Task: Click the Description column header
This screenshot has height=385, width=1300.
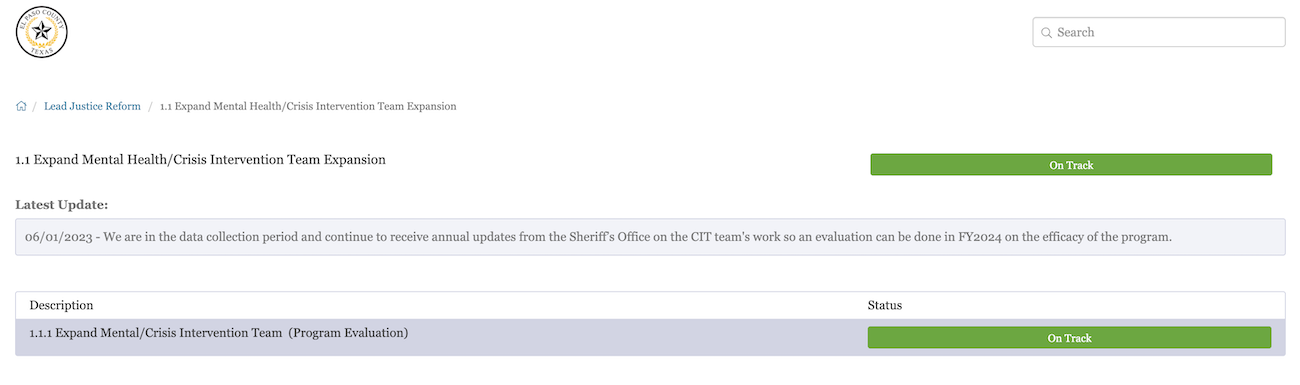Action: (61, 305)
